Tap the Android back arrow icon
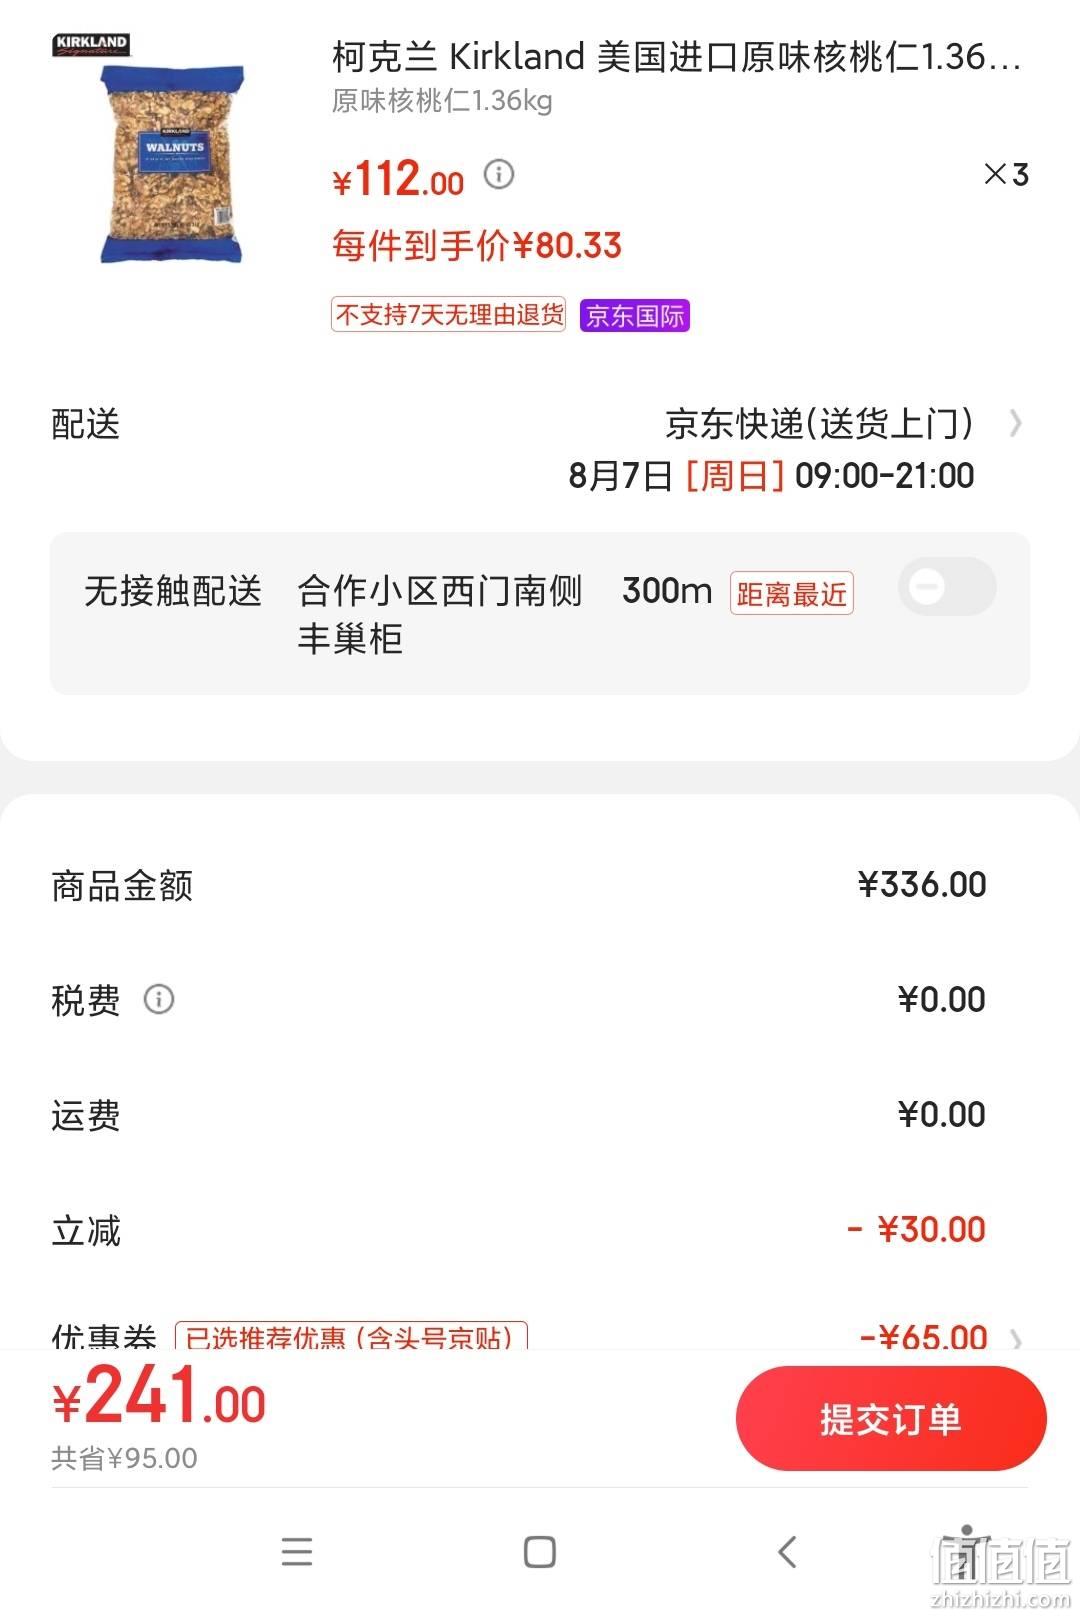1080x1617 pixels. 787,1552
